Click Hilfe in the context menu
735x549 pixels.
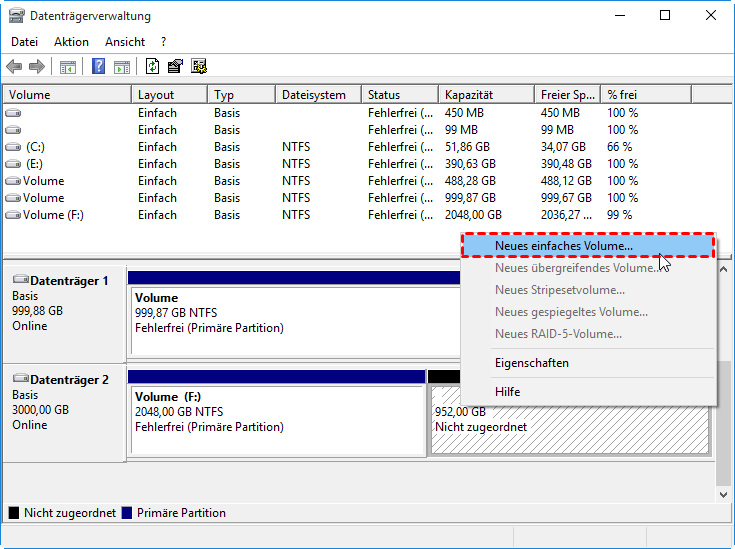(507, 392)
